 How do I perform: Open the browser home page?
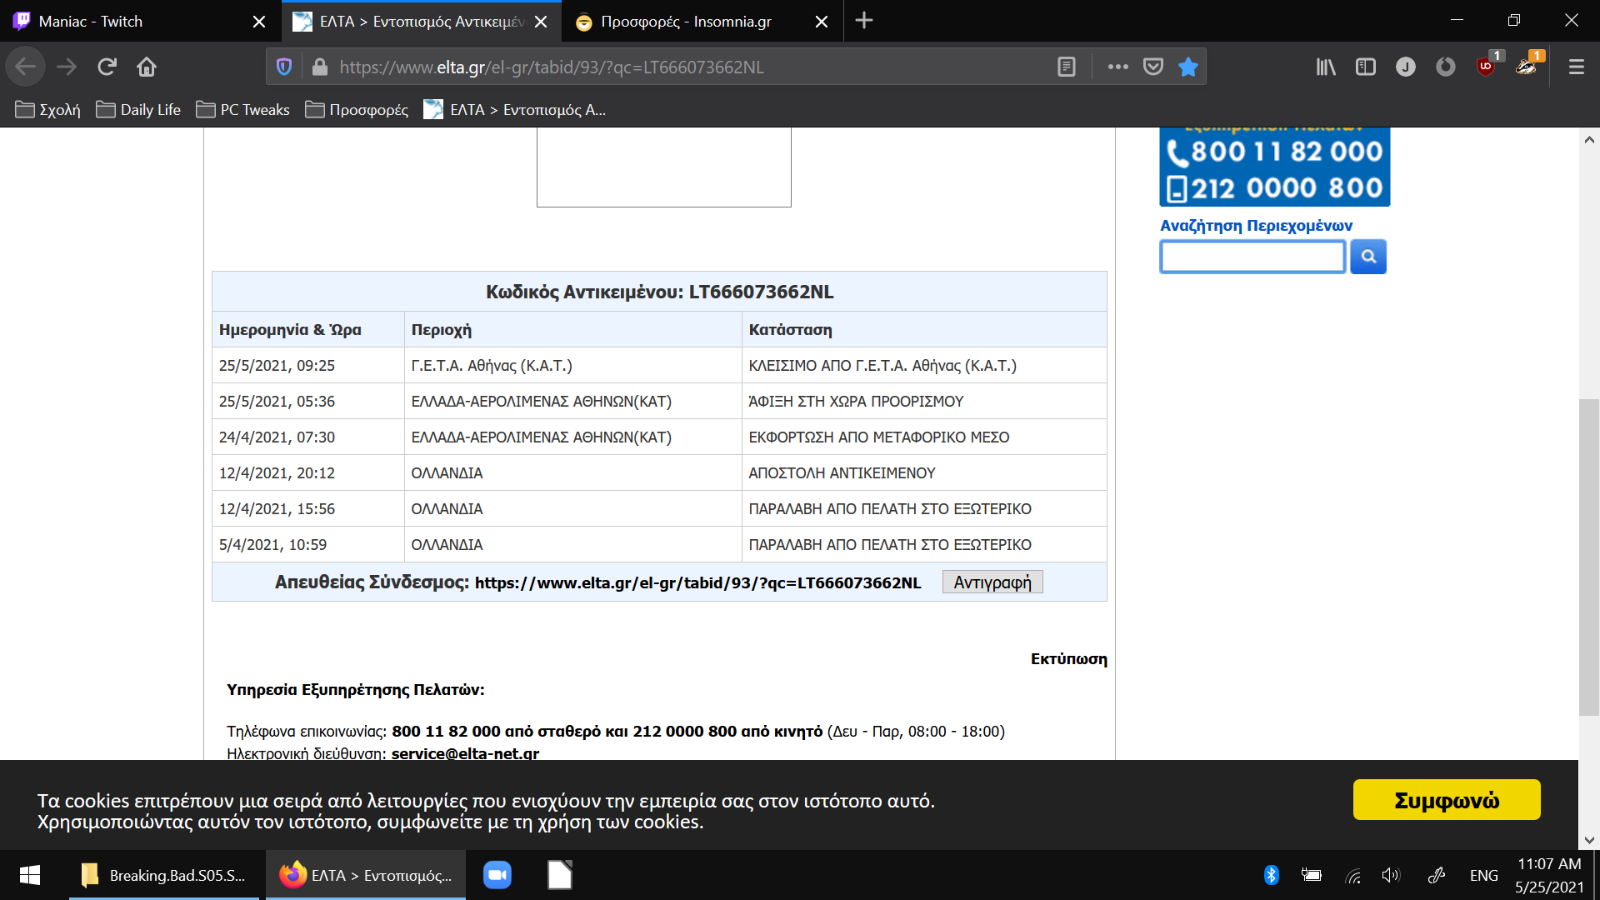(x=147, y=67)
